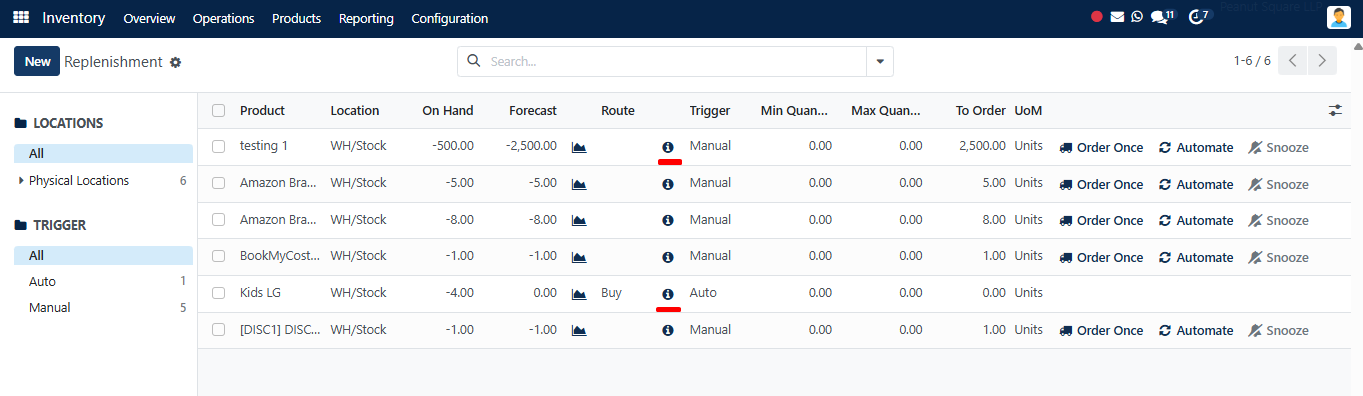This screenshot has height=396, width=1363.
Task: Click the To Order value 2,500.00
Action: pos(982,146)
